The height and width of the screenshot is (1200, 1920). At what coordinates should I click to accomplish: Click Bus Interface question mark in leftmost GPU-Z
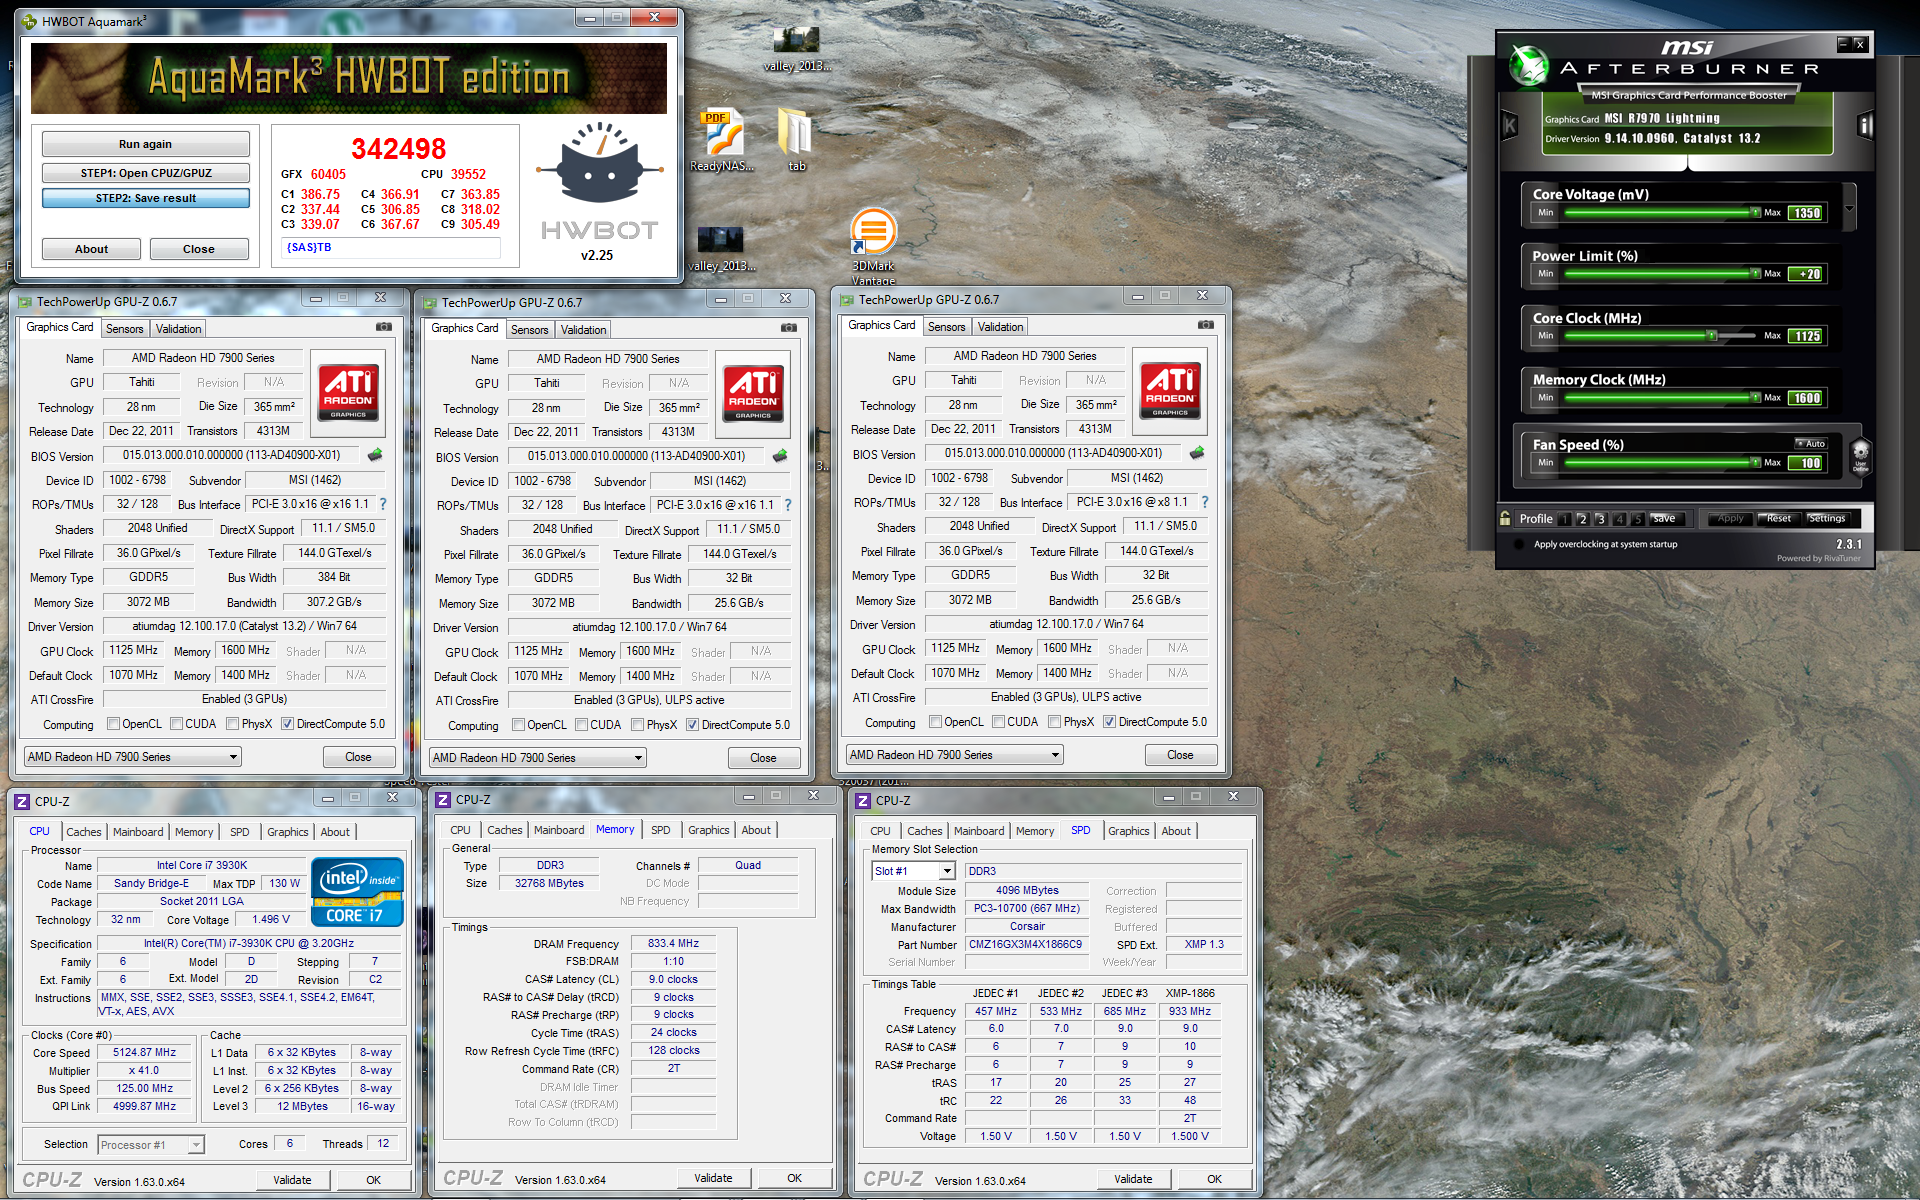point(382,504)
